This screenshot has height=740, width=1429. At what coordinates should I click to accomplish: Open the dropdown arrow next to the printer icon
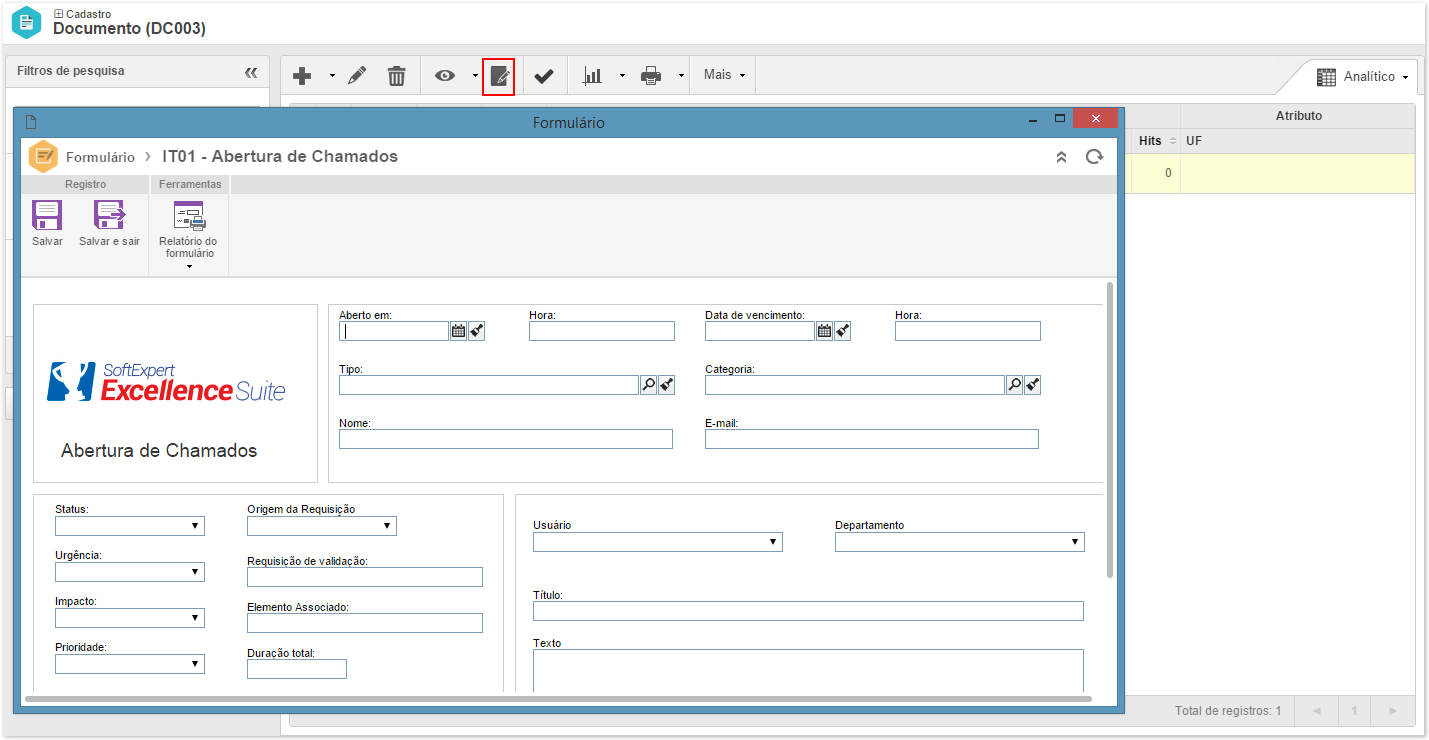pyautogui.click(x=680, y=76)
